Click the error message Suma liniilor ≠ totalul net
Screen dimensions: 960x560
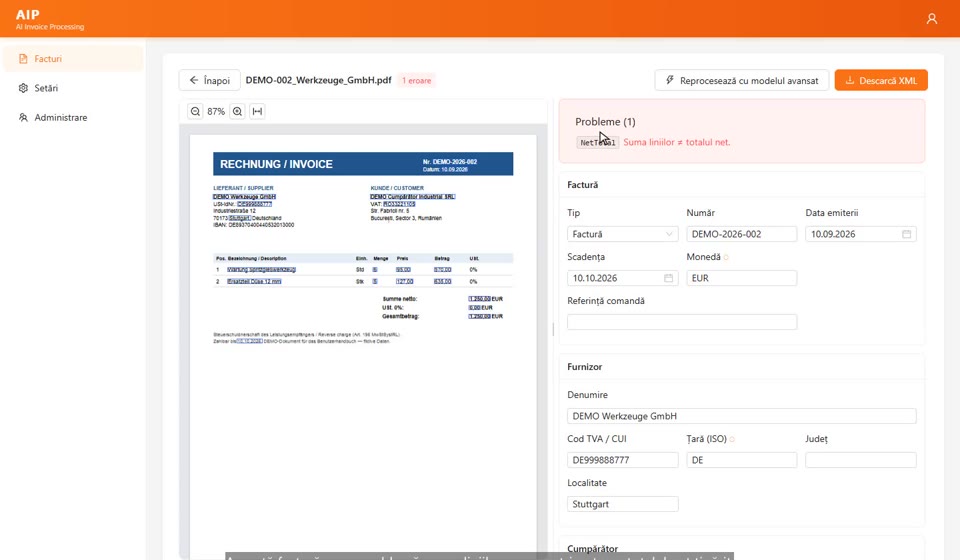coord(677,142)
